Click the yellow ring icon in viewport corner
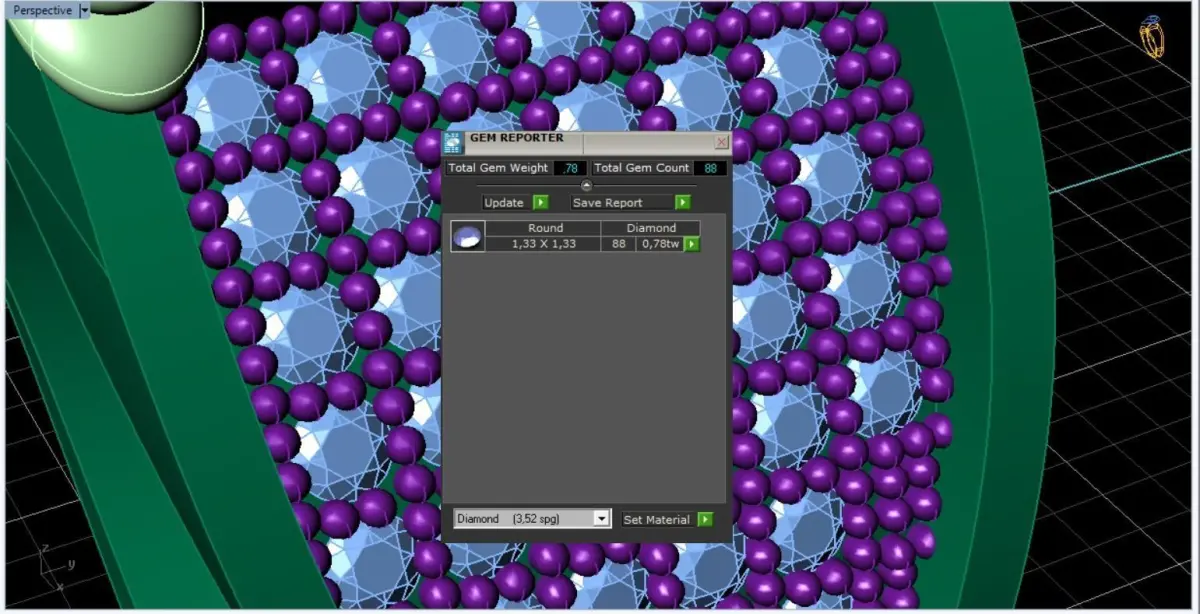Viewport: 1200px width, 614px height. pos(1152,37)
